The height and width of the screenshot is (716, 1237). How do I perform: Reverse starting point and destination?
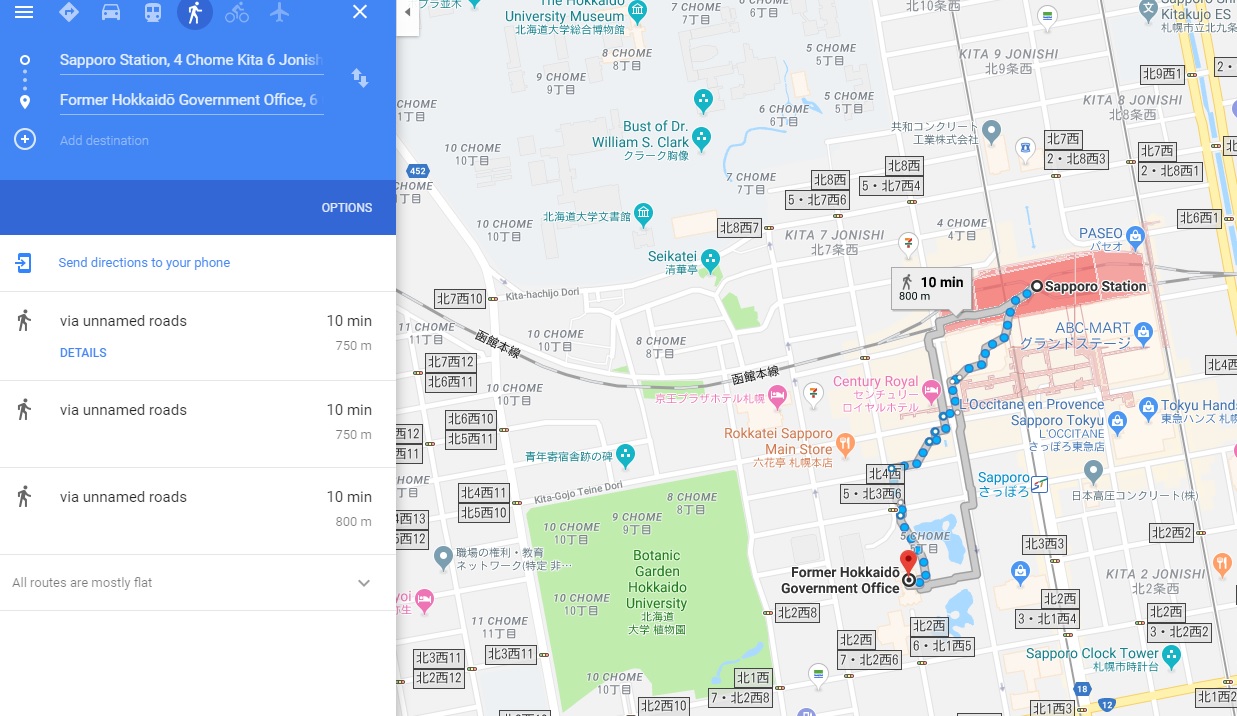(x=360, y=78)
